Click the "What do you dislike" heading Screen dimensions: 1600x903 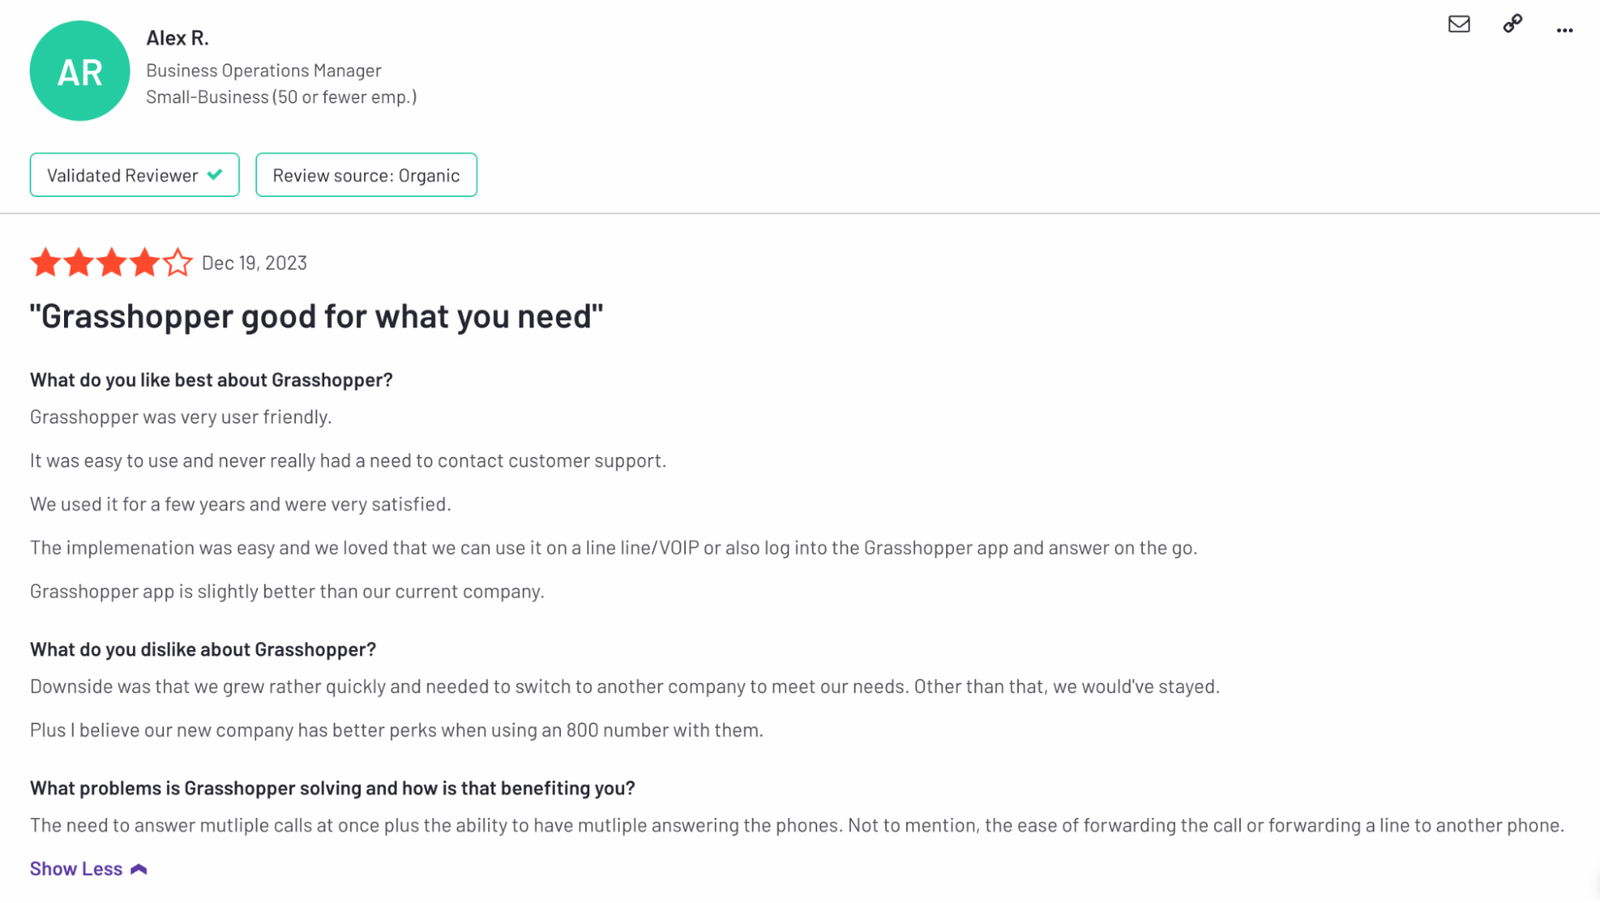point(203,649)
